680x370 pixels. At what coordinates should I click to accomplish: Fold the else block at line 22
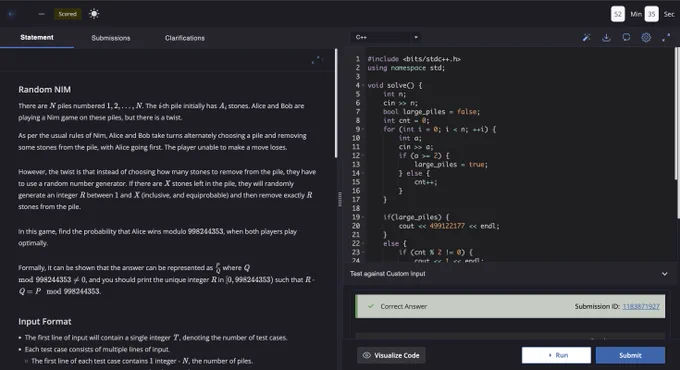[x=363, y=243]
